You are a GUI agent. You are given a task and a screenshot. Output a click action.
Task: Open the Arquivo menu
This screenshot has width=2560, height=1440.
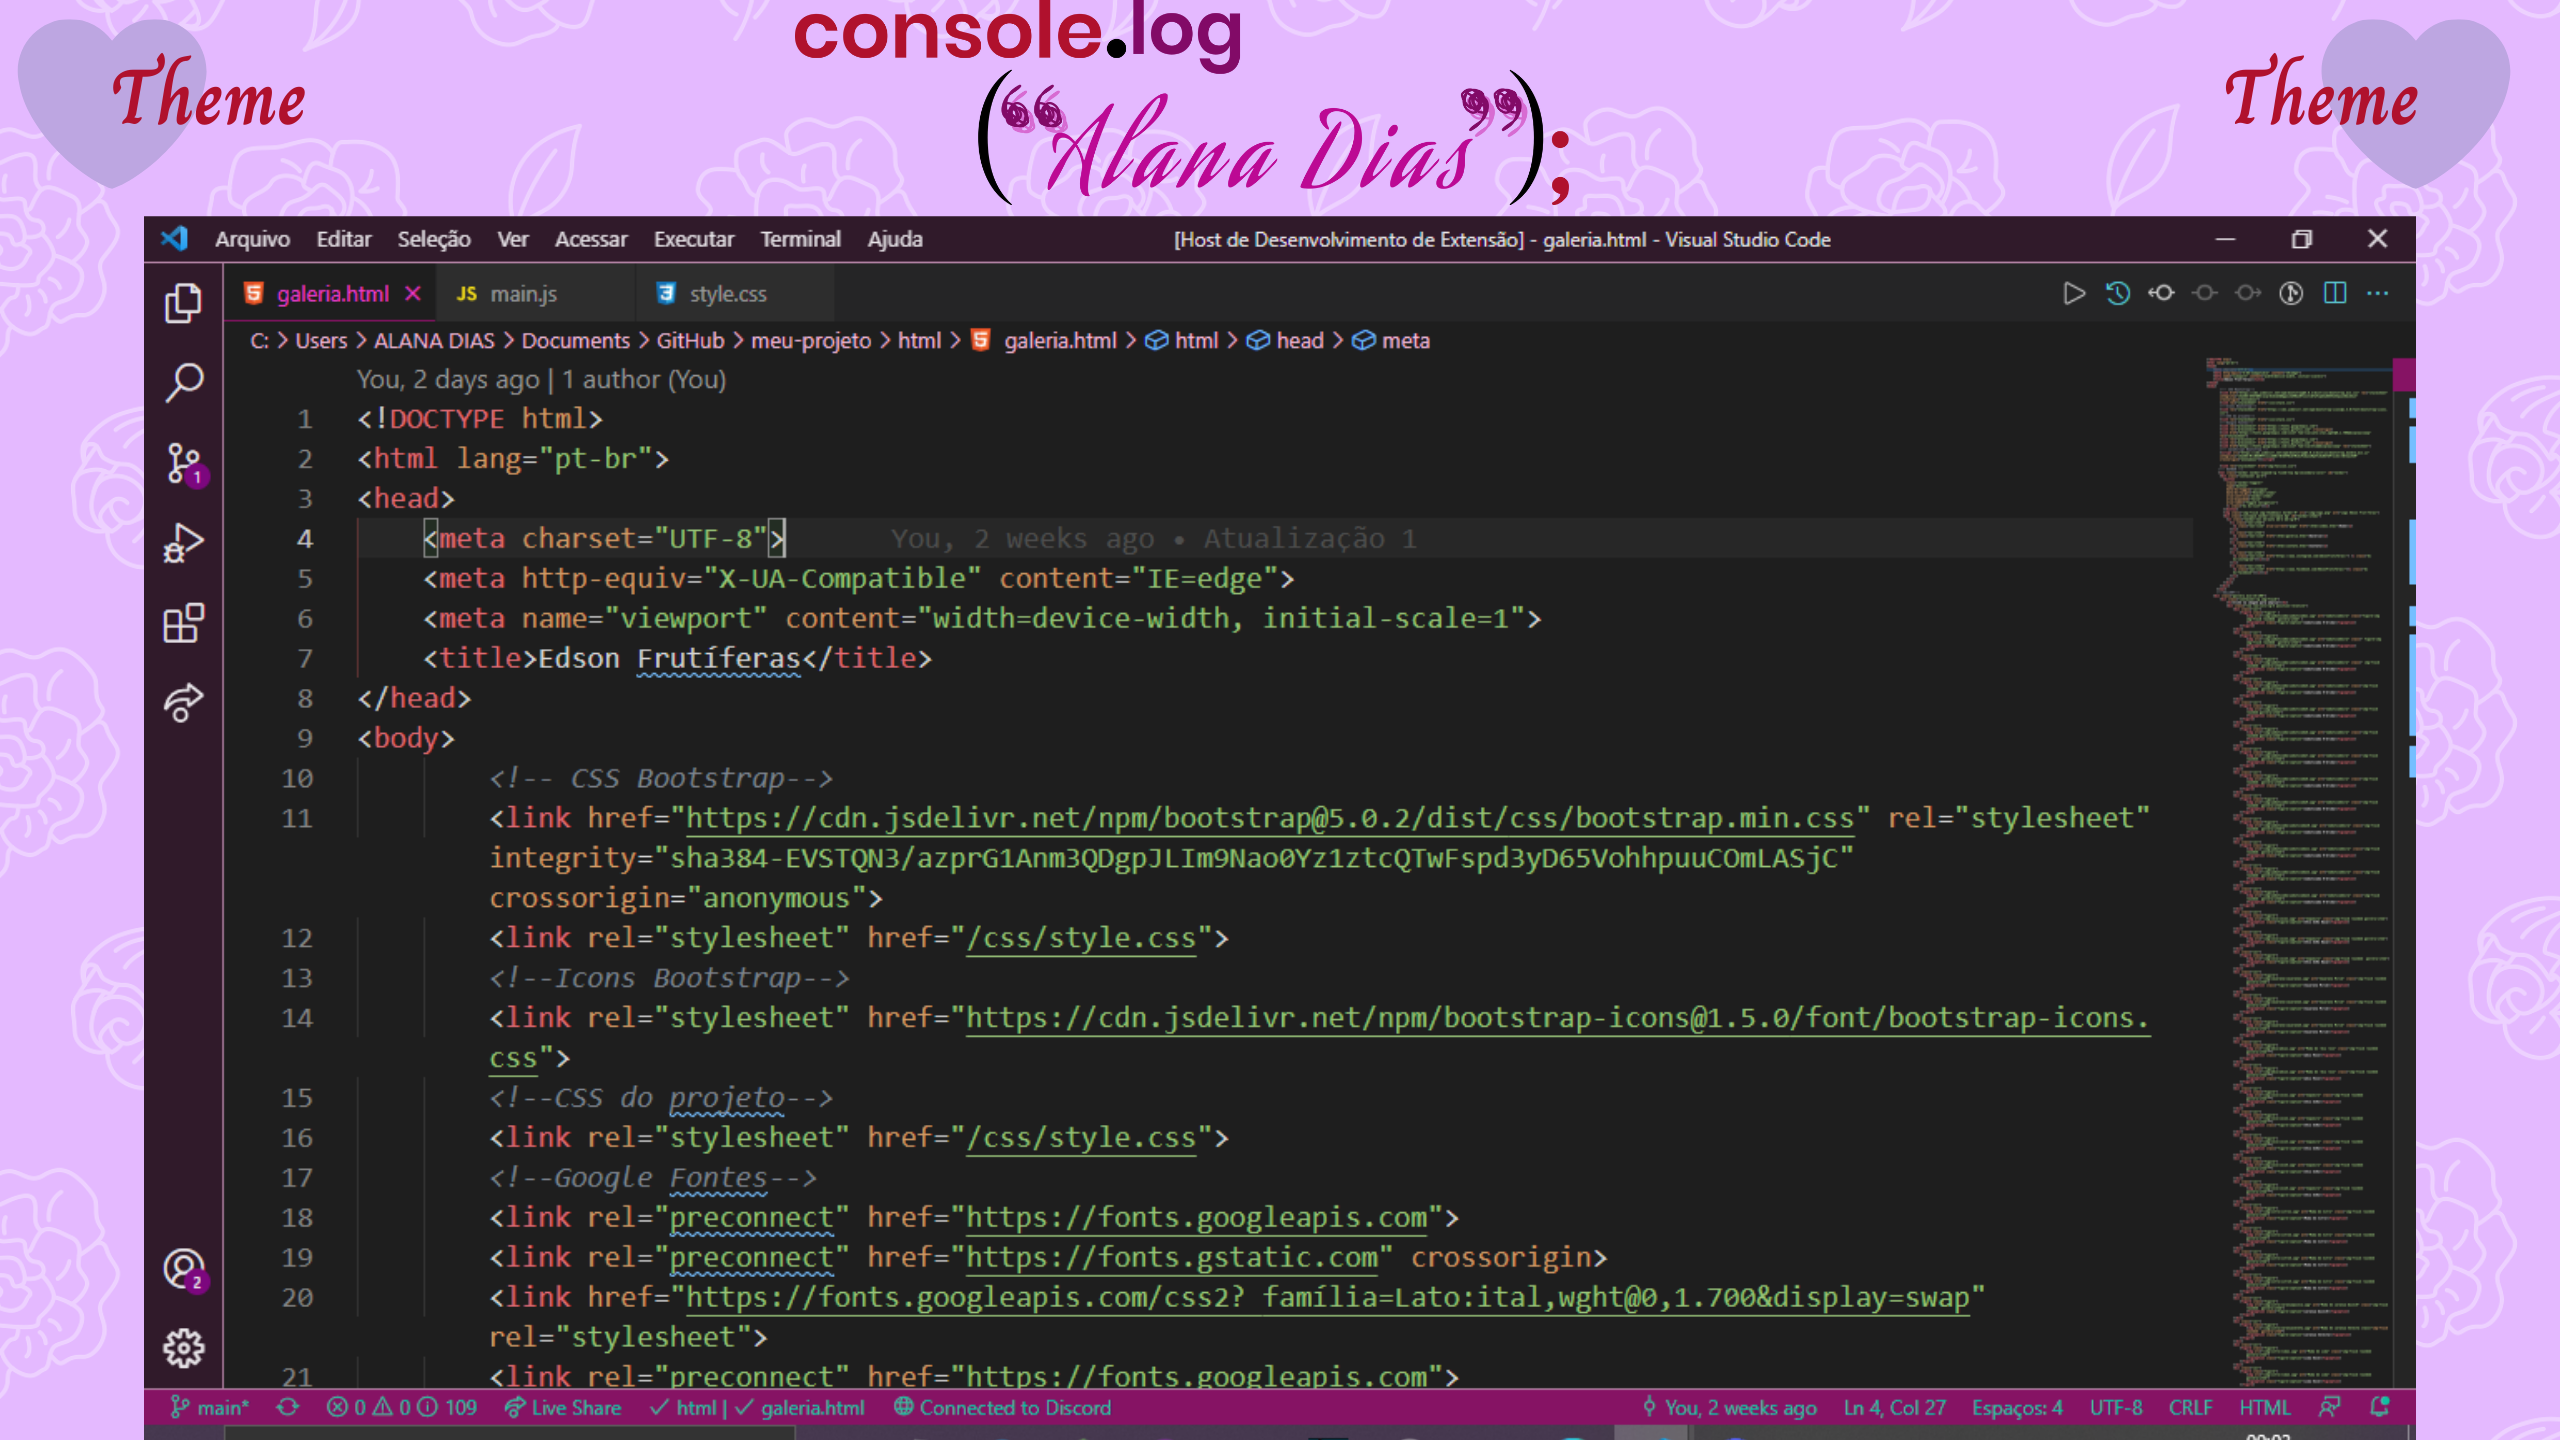click(252, 239)
